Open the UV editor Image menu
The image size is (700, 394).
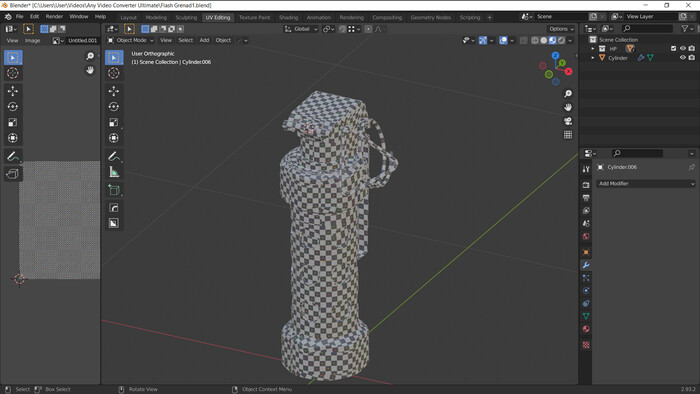[32, 41]
